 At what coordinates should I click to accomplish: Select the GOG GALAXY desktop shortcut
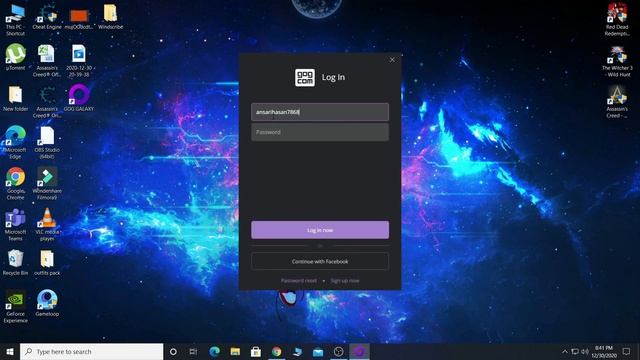[79, 98]
